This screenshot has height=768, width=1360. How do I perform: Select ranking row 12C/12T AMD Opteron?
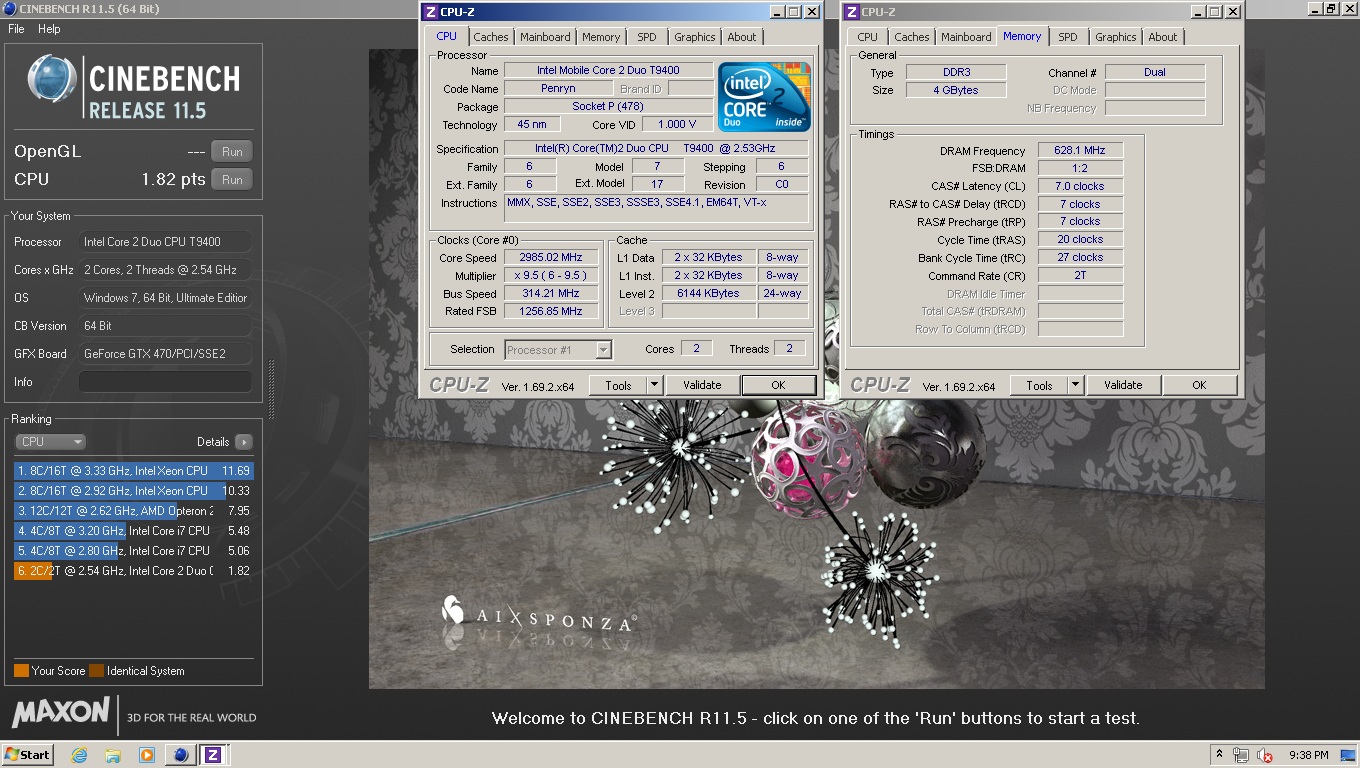coord(134,511)
